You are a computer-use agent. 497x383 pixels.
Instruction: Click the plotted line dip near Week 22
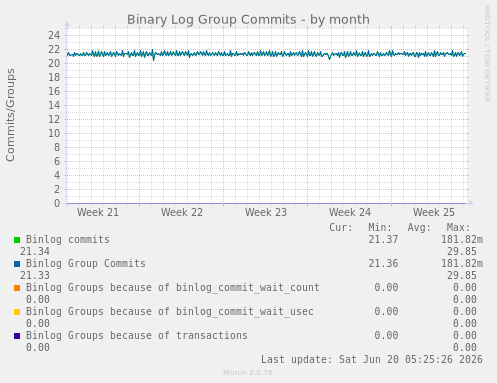pyautogui.click(x=154, y=59)
